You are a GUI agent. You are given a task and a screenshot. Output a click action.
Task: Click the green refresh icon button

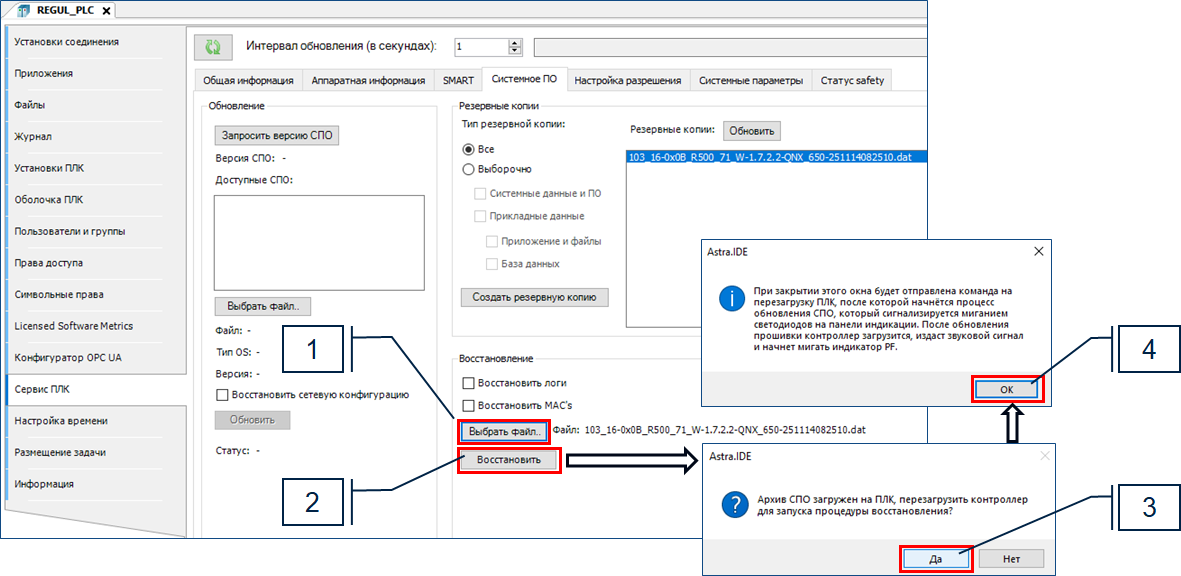[x=212, y=47]
